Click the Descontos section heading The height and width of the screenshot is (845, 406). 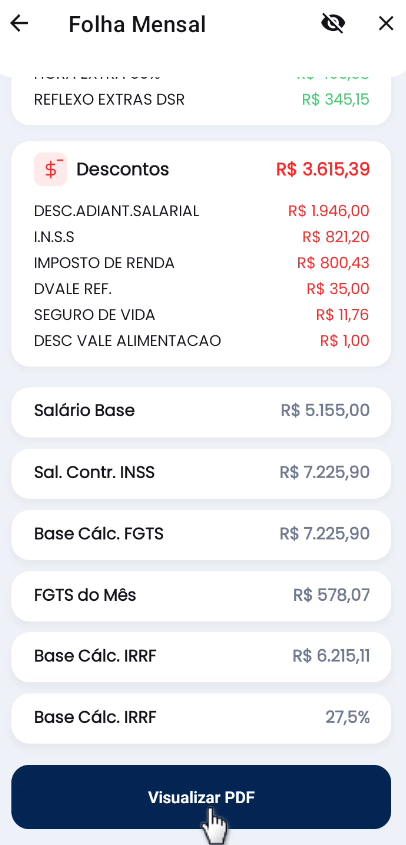[x=122, y=169]
